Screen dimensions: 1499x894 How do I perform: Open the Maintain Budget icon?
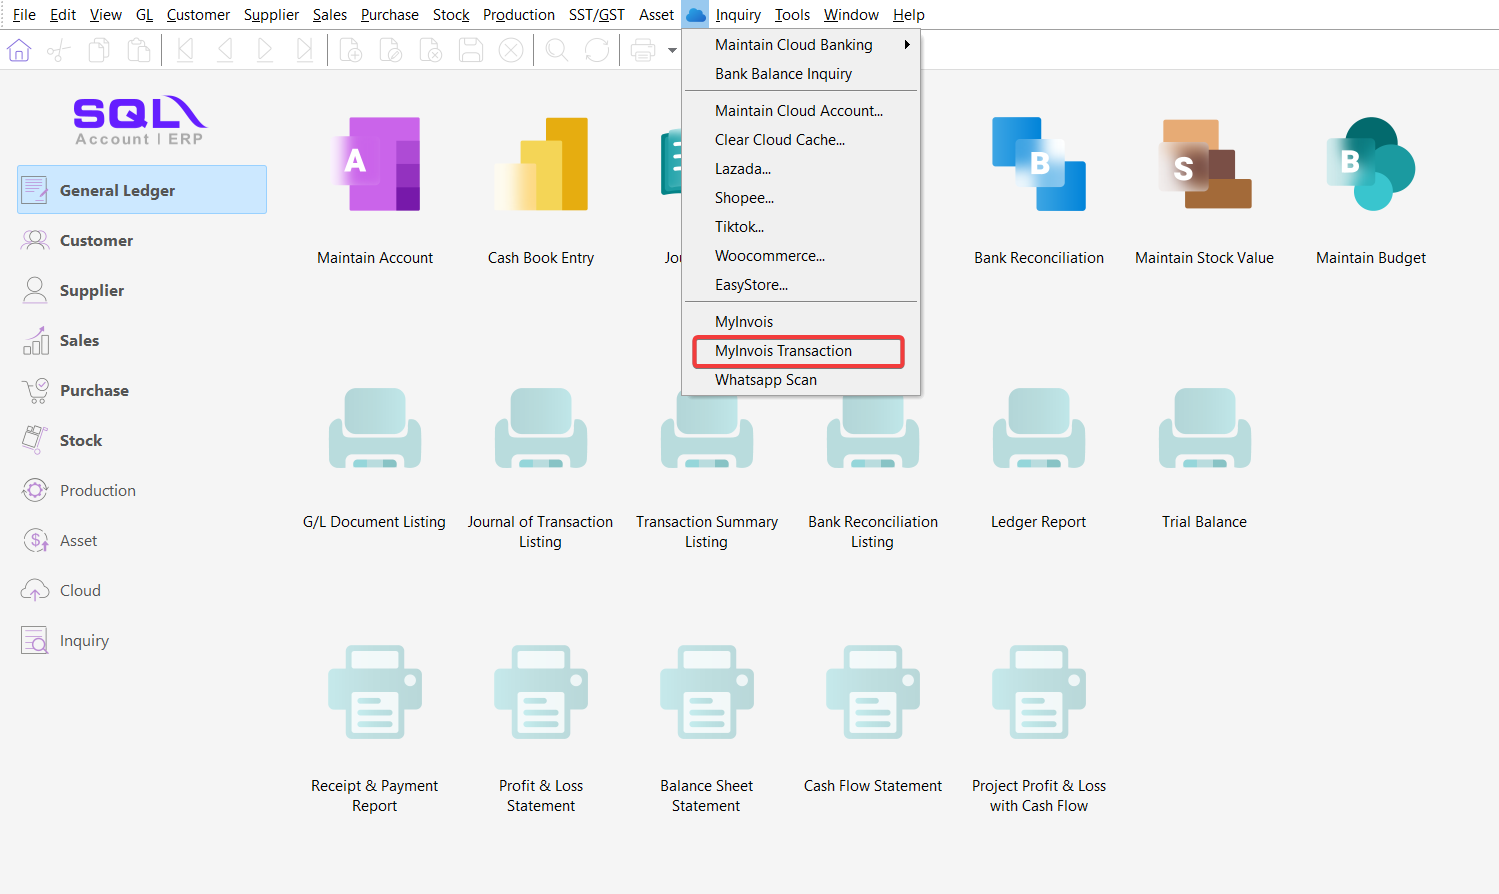(x=1370, y=165)
